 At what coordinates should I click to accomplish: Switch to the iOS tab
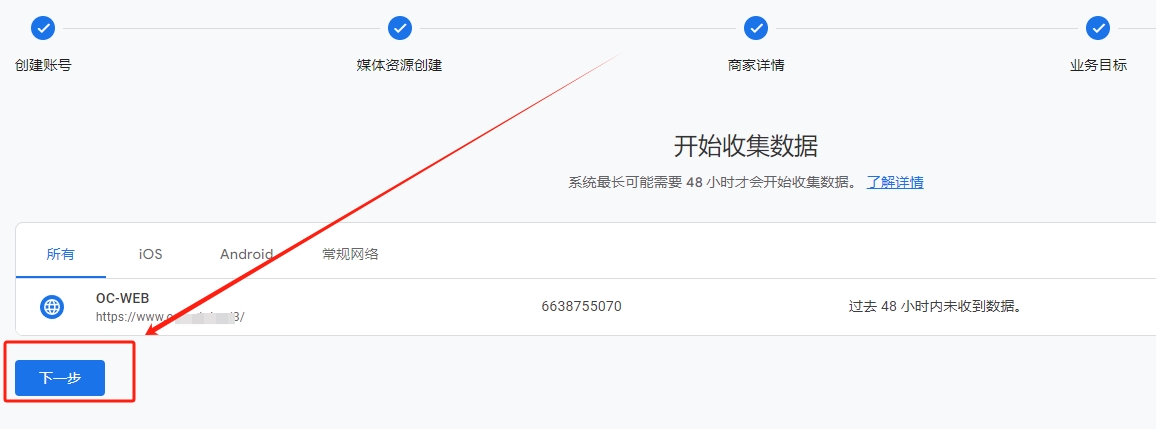[150, 254]
